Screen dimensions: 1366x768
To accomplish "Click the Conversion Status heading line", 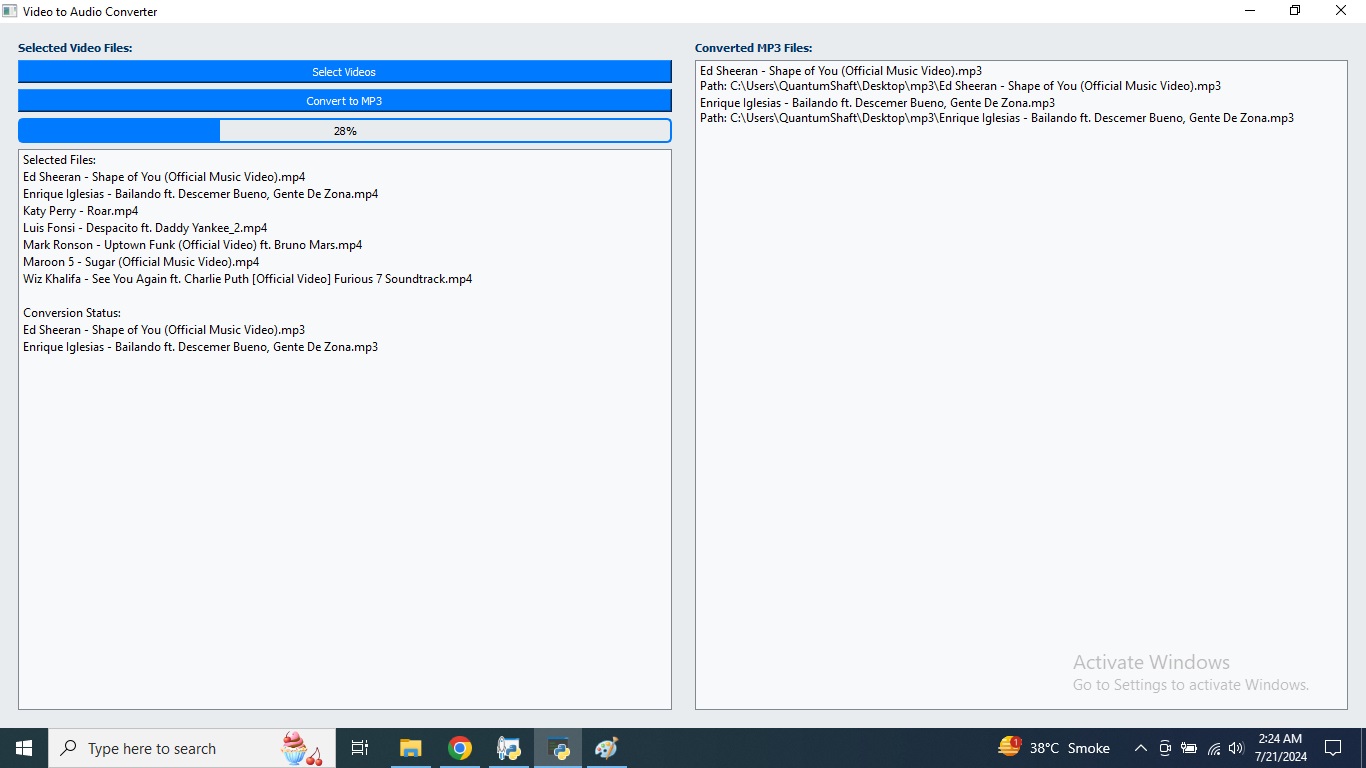I will coord(72,313).
